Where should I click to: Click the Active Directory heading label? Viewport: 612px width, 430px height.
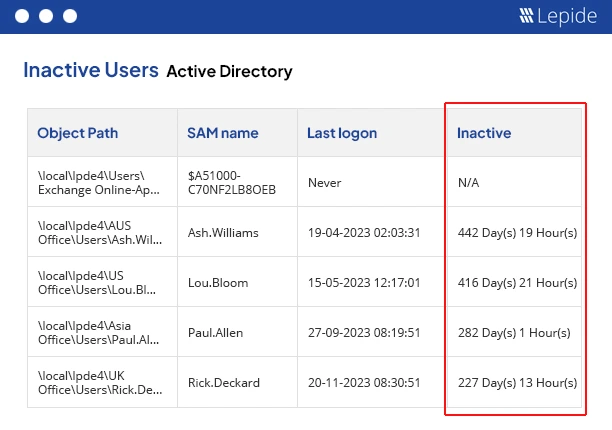click(x=229, y=72)
